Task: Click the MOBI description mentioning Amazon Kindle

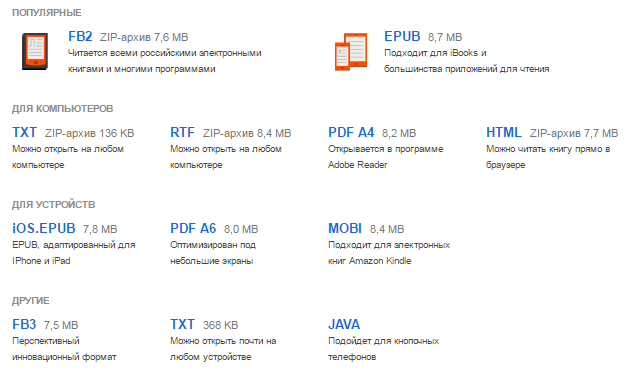Action: point(389,253)
